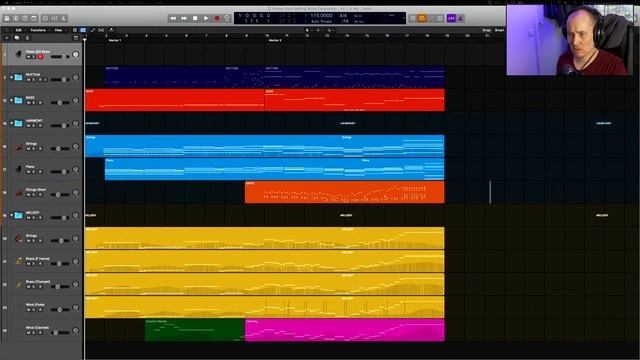
Task: Select Marker 1 in the ruler
Action: pyautogui.click(x=115, y=40)
